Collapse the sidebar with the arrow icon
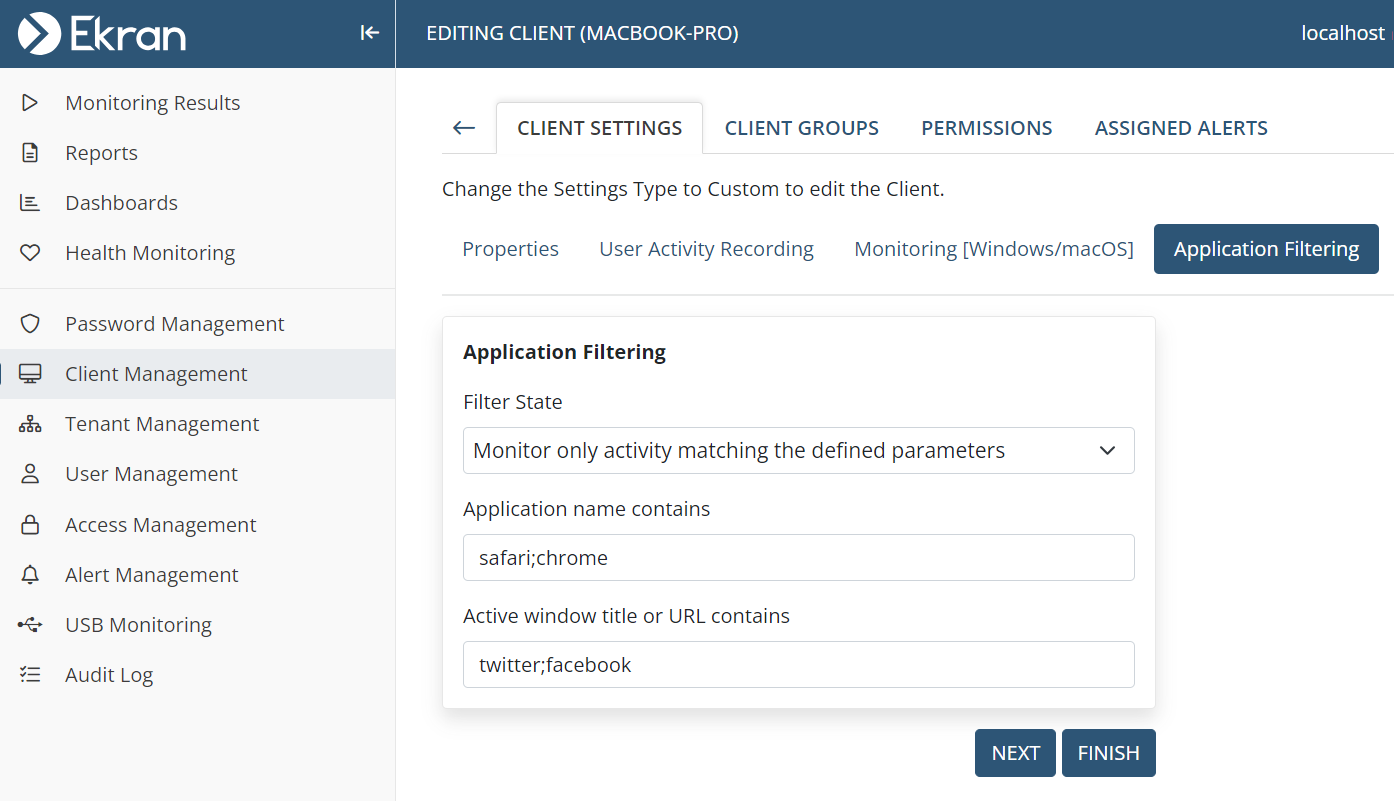The image size is (1394, 801). tap(370, 33)
